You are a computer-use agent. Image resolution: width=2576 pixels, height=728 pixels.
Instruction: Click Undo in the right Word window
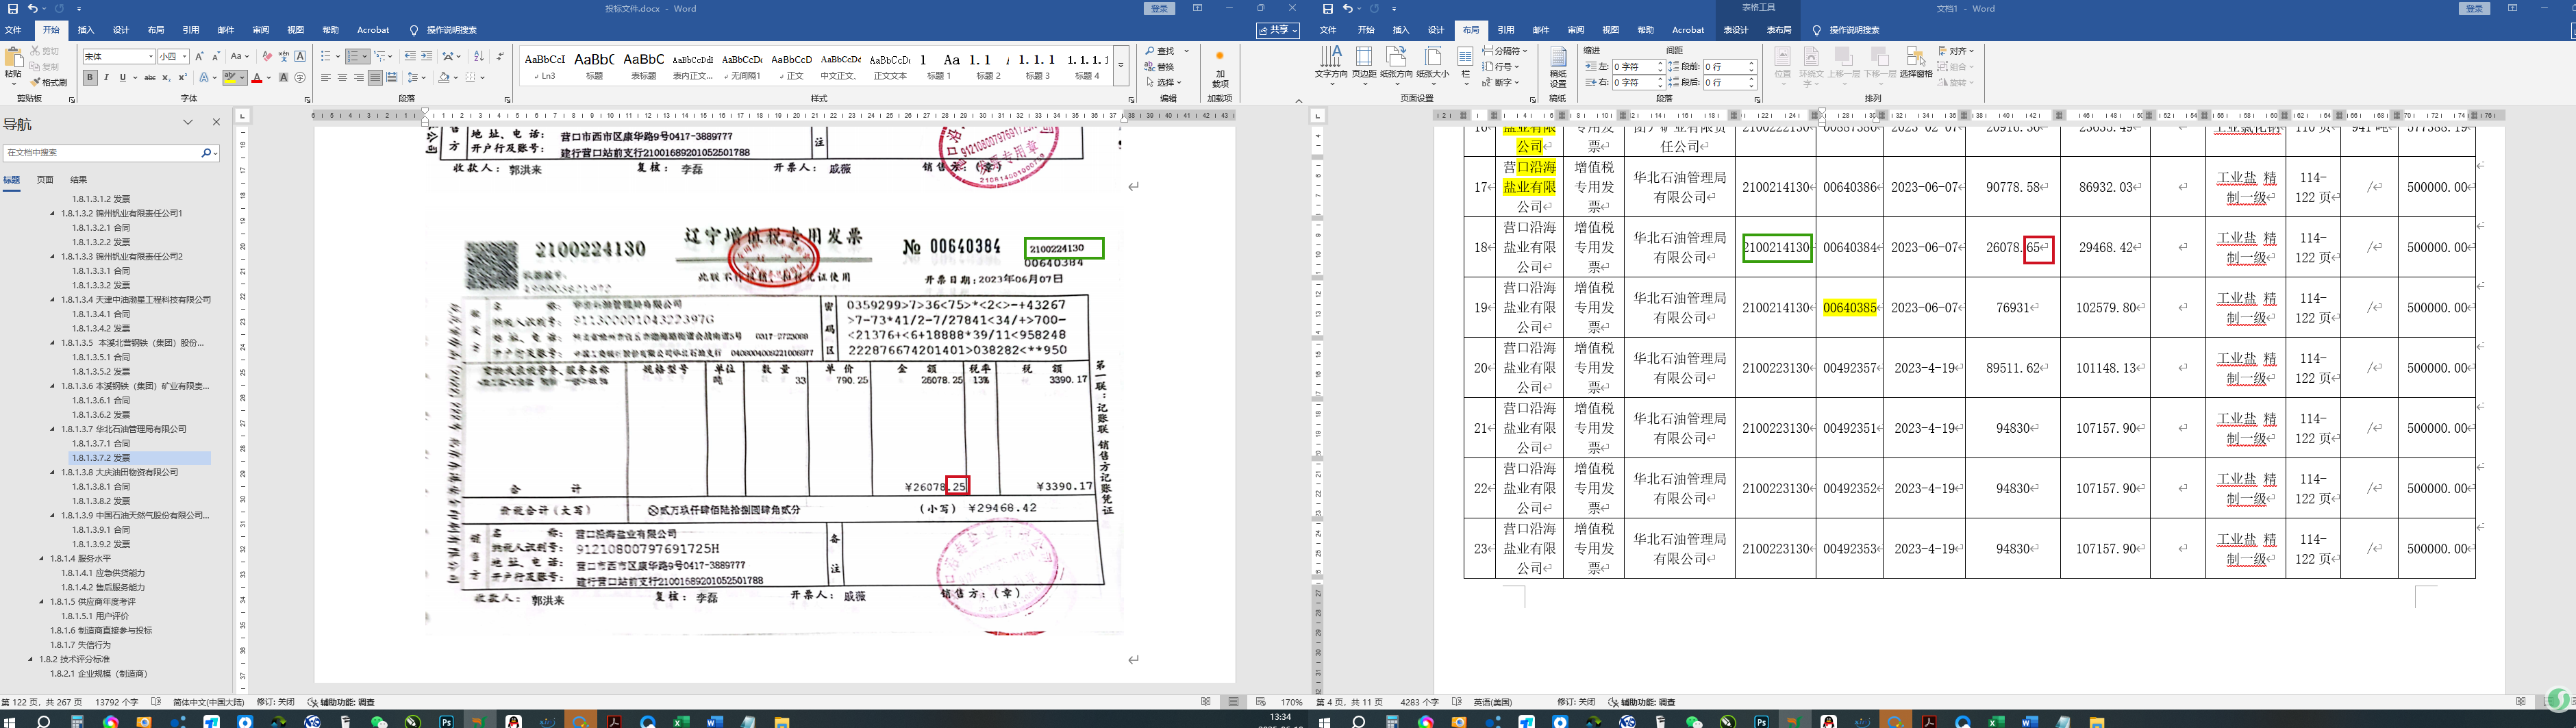pyautogui.click(x=1347, y=9)
